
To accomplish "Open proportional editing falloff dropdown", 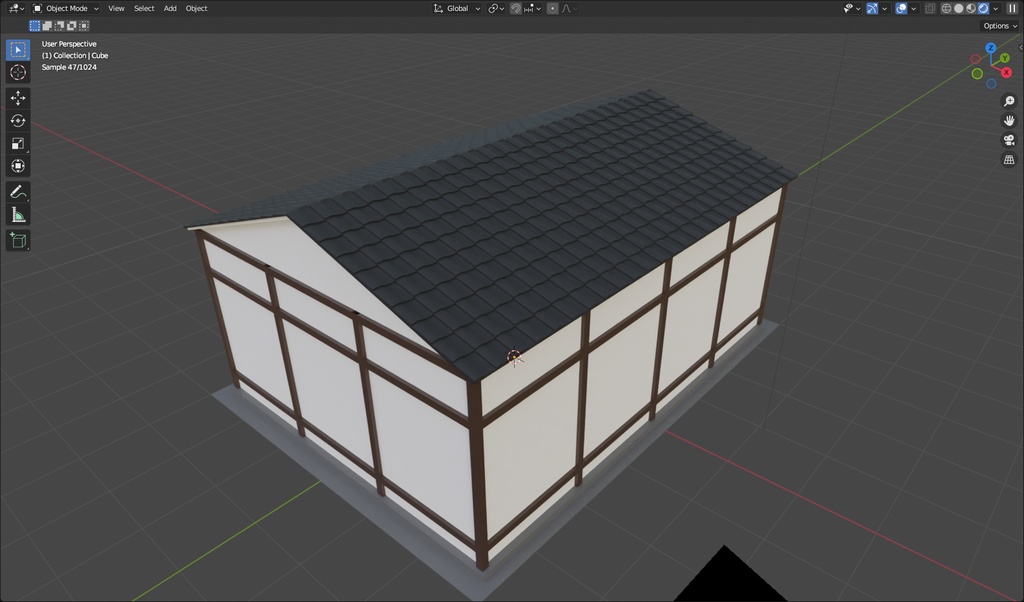I will coord(569,8).
